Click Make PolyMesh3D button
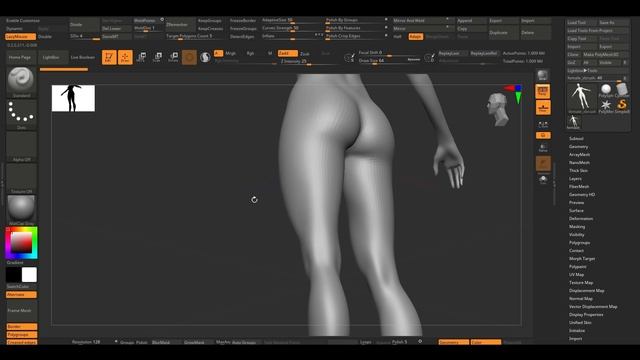The image size is (640, 360). coord(605,55)
